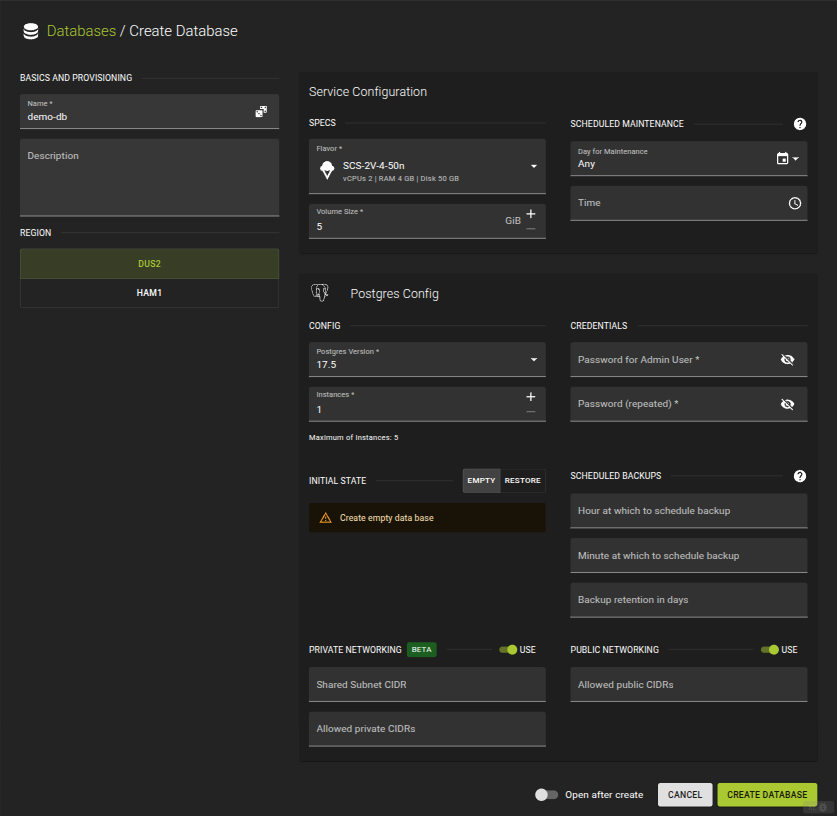Screen dimensions: 837x816
Task: Click the BETA badge next to Private Networking
Action: tap(422, 649)
